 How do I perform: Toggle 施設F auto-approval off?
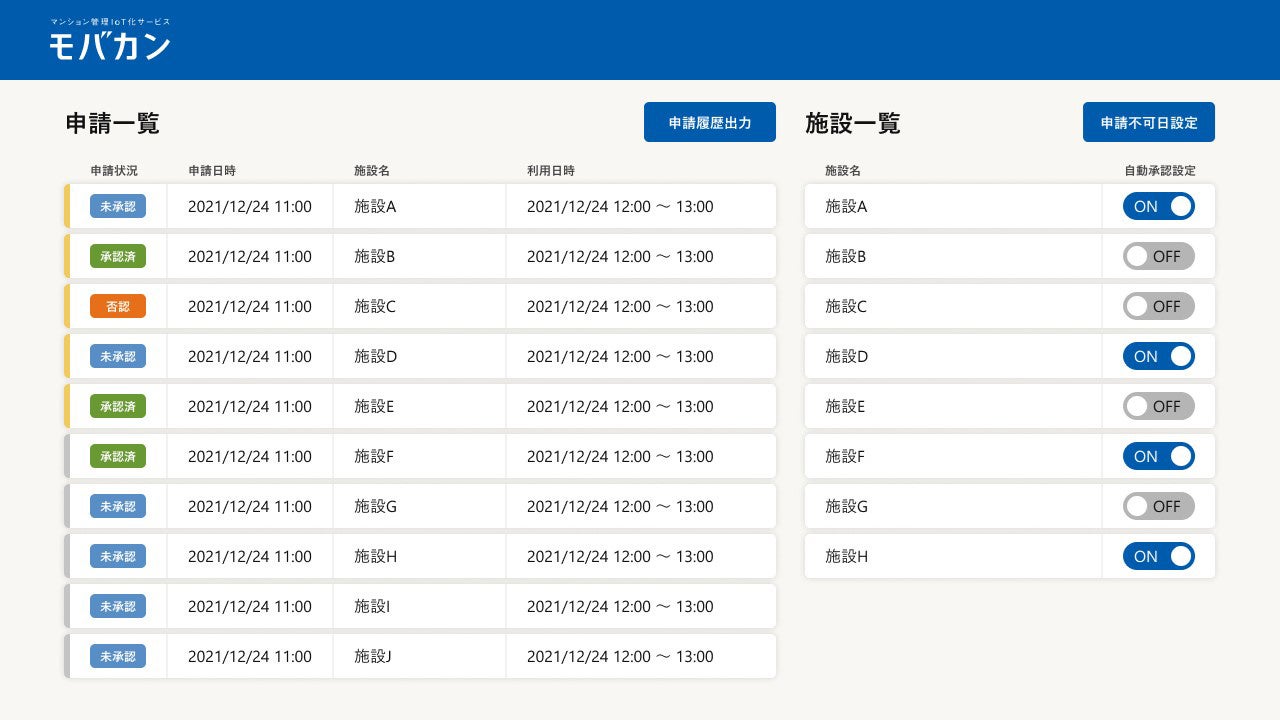click(1159, 456)
